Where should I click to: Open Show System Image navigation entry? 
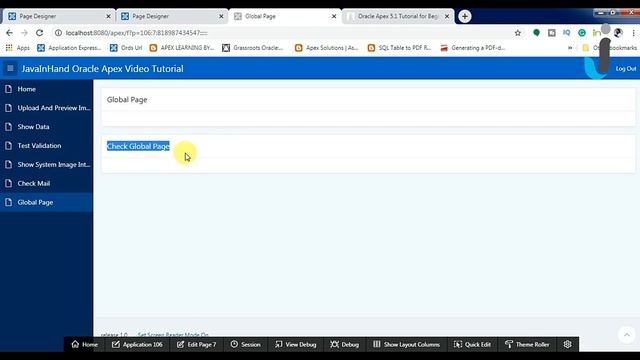pyautogui.click(x=47, y=164)
